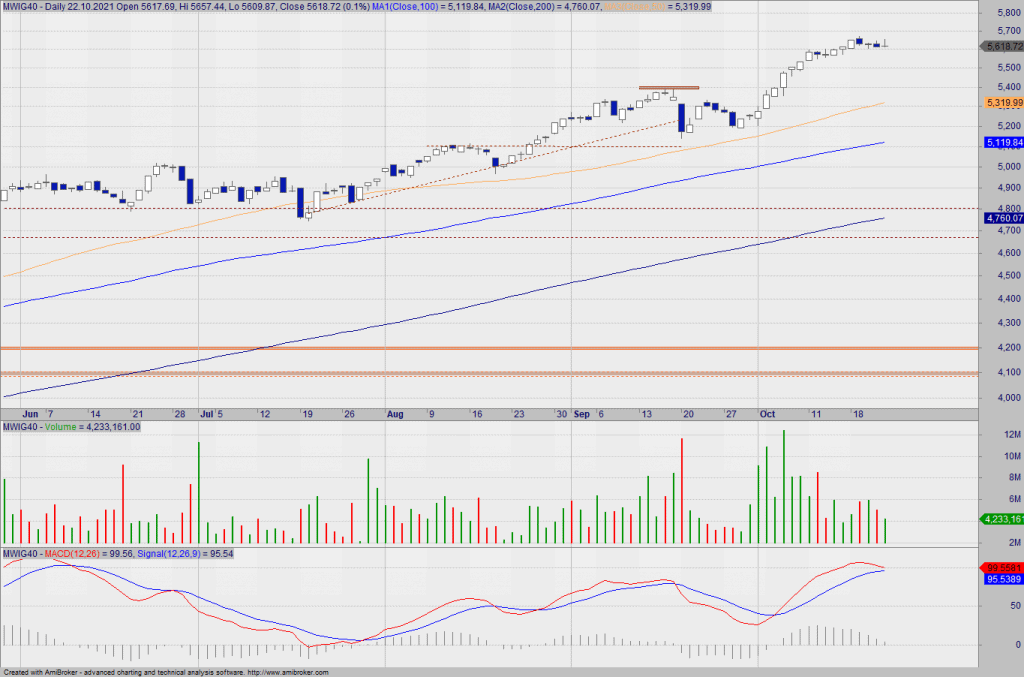1024x677 pixels.
Task: Click the red MACD value tag
Action: [1003, 566]
